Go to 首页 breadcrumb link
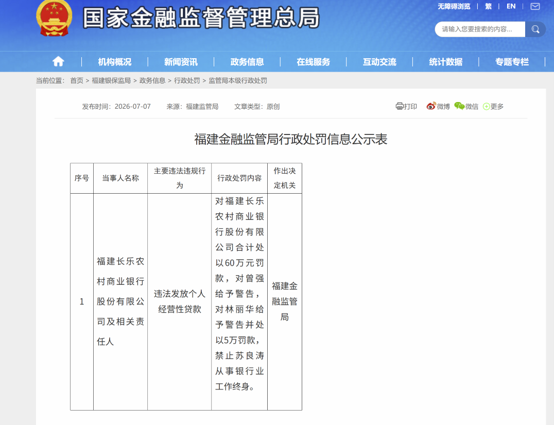The image size is (554, 425). click(x=76, y=81)
